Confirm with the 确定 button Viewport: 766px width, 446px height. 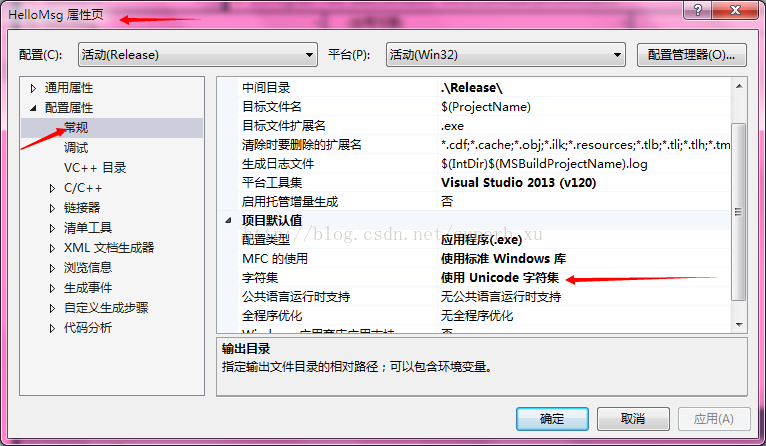pyautogui.click(x=552, y=419)
